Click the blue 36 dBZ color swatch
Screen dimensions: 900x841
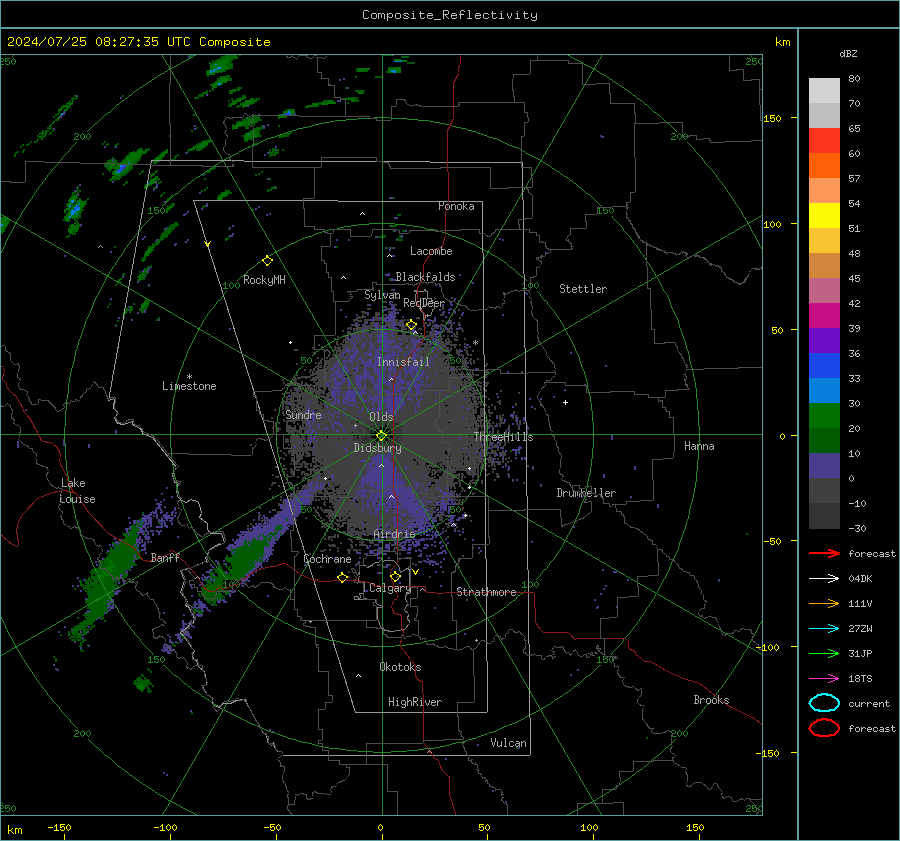(x=824, y=366)
